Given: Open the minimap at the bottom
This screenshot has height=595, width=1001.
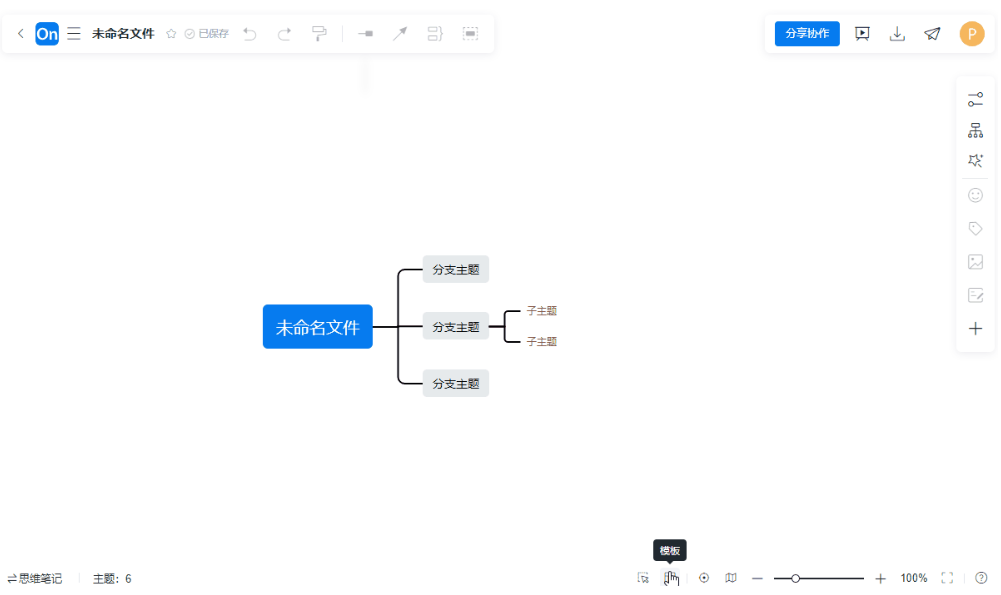Looking at the screenshot, I should point(731,578).
